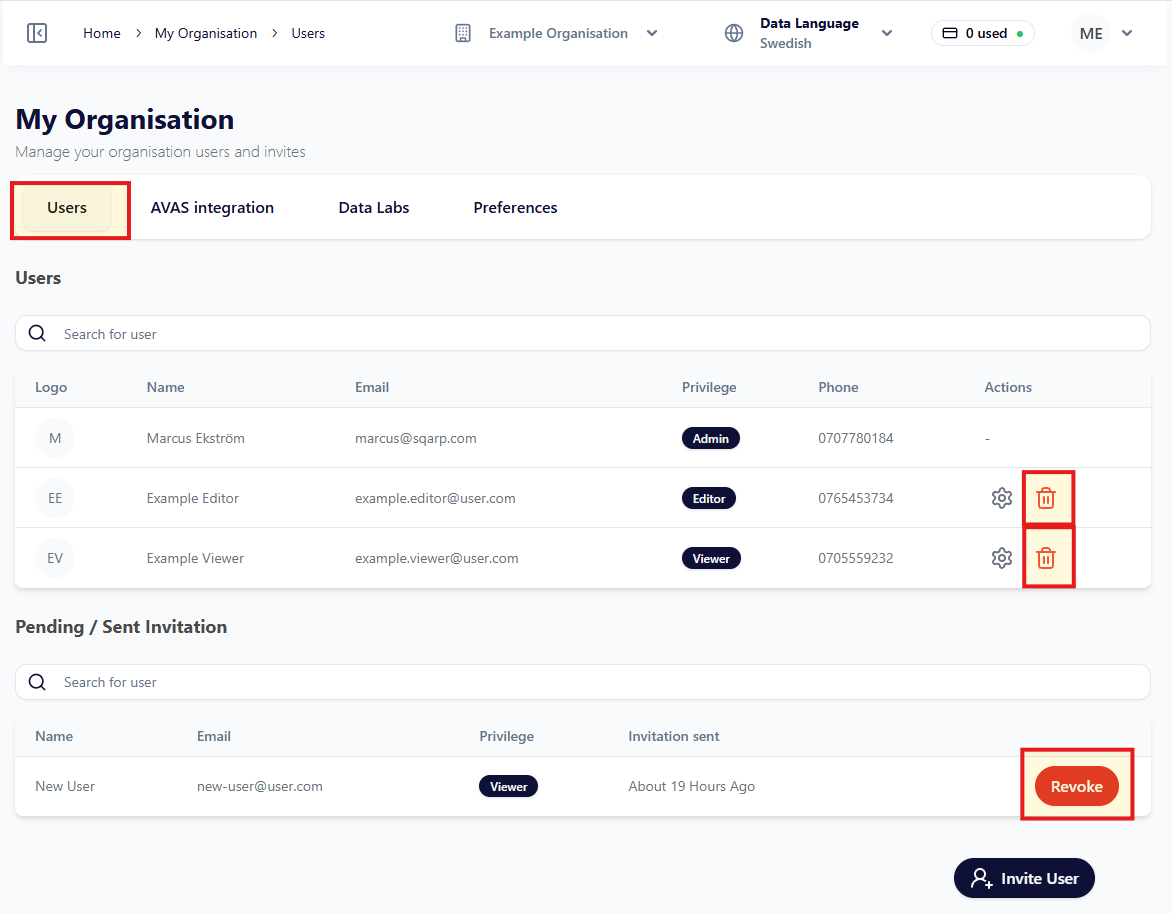Viewport: 1172px width, 914px height.
Task: Collapse the sidebar panel icon
Action: (37, 33)
